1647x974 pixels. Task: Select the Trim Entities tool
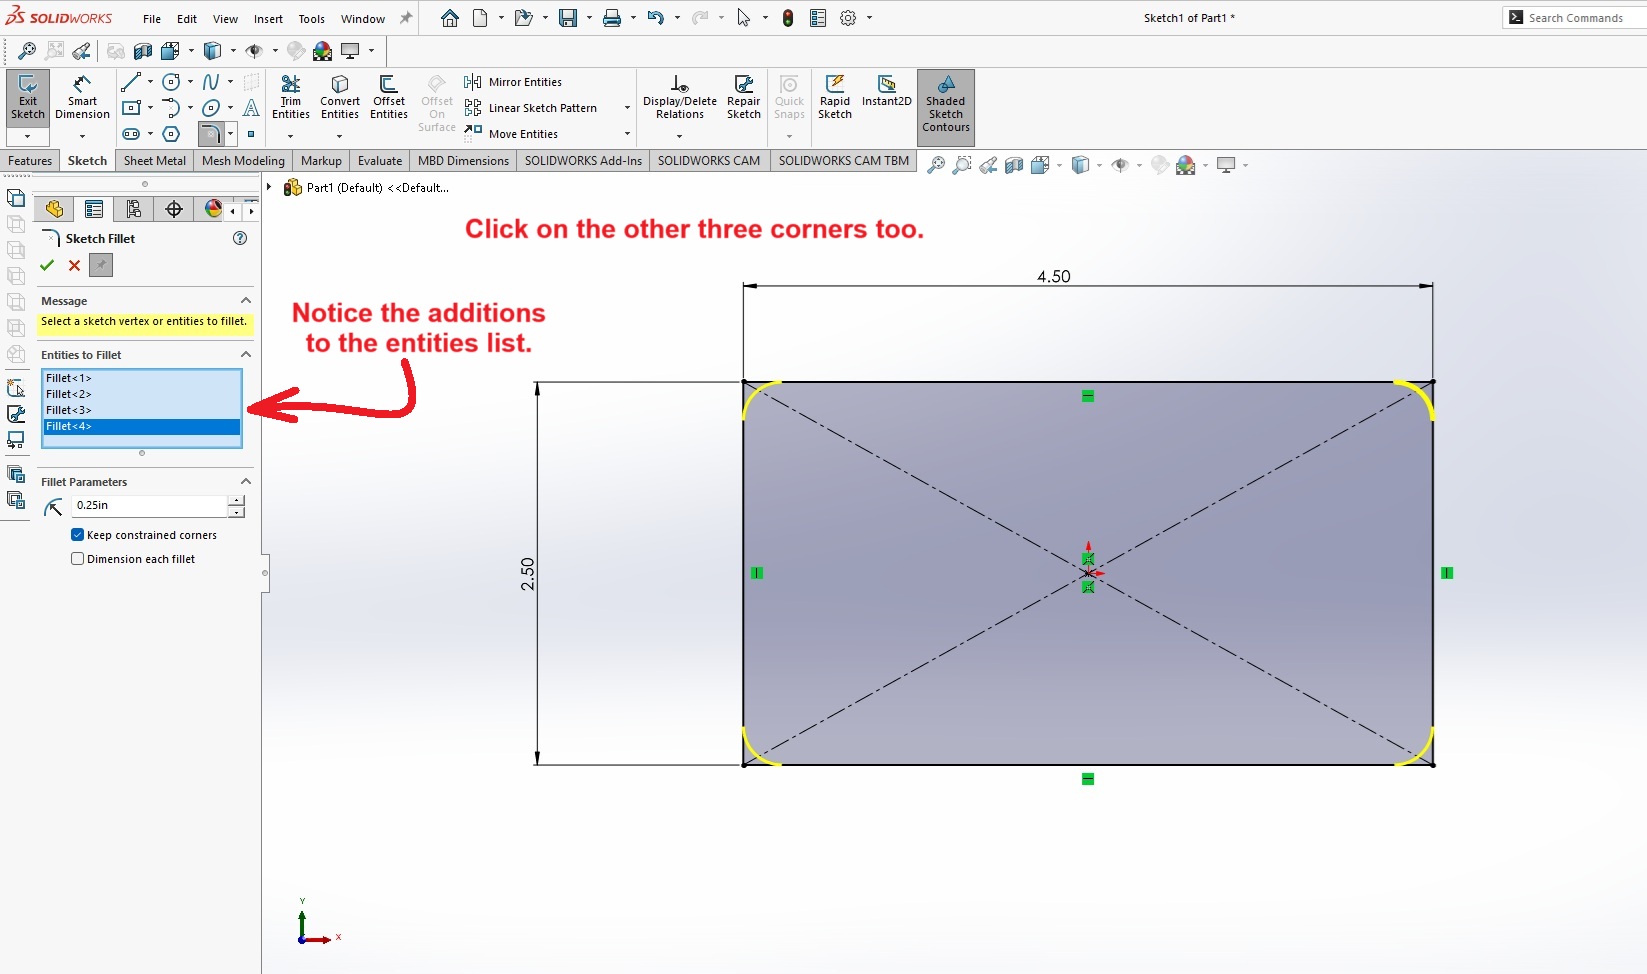coord(290,97)
